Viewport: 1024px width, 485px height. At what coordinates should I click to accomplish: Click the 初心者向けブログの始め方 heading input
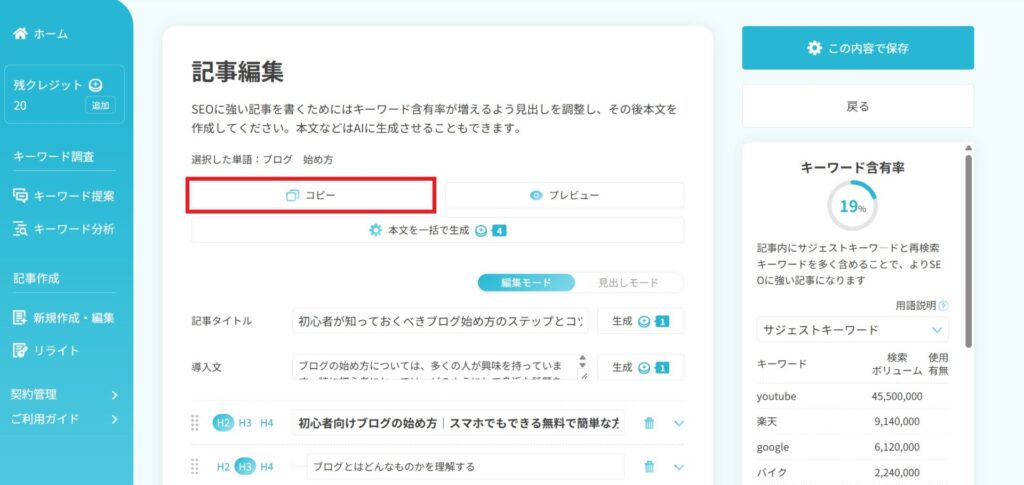(458, 422)
